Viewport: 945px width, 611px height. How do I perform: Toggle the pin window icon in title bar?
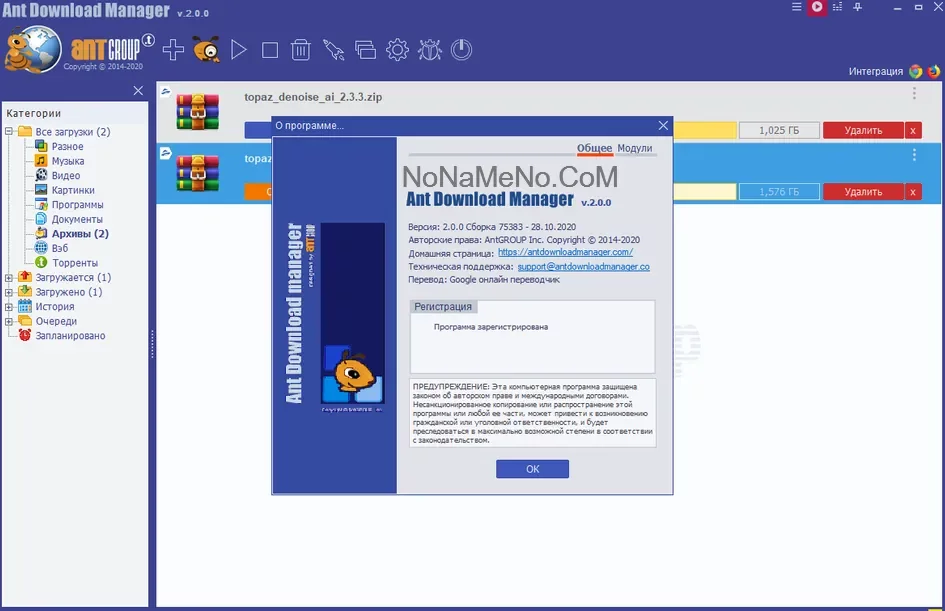pyautogui.click(x=858, y=7)
